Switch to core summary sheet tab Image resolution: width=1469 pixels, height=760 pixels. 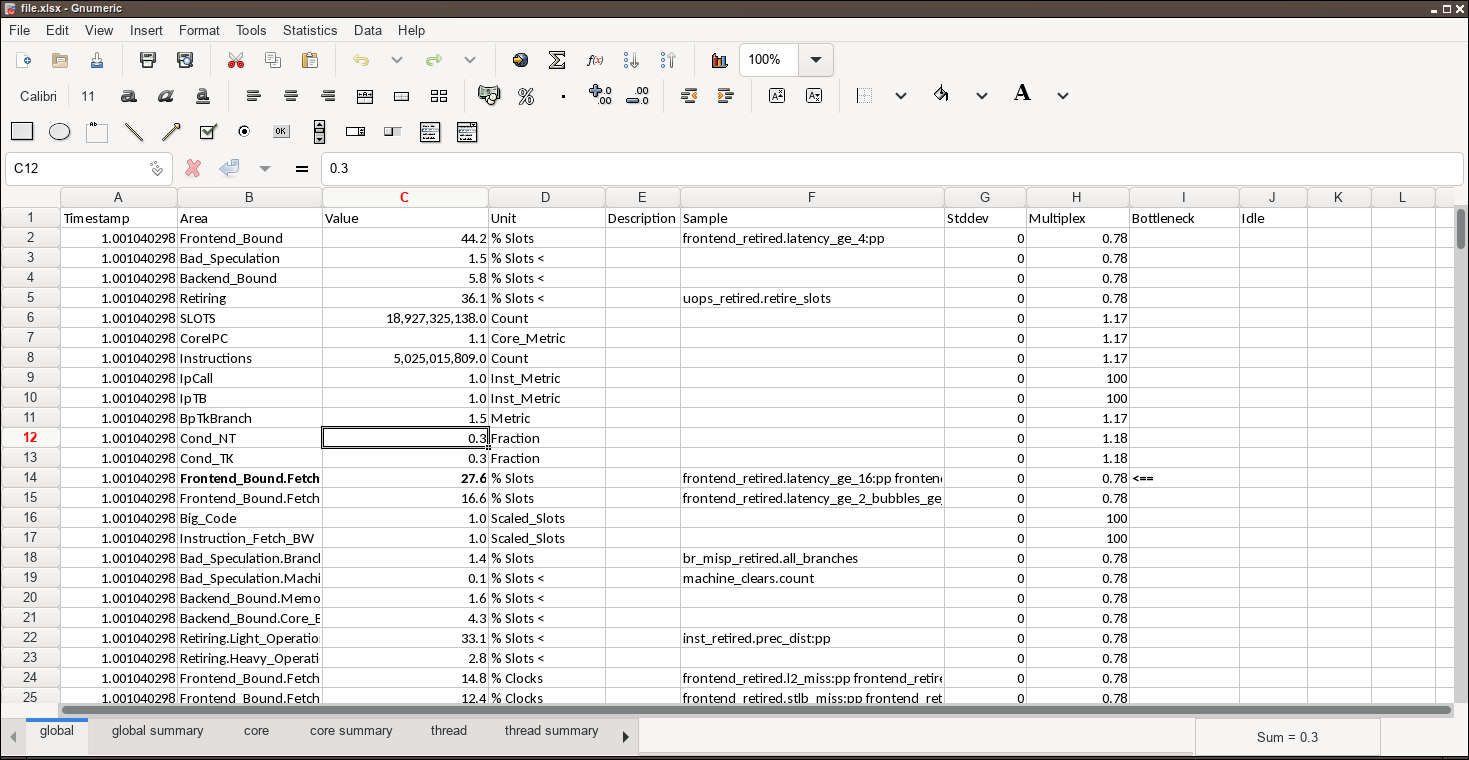pyautogui.click(x=351, y=731)
